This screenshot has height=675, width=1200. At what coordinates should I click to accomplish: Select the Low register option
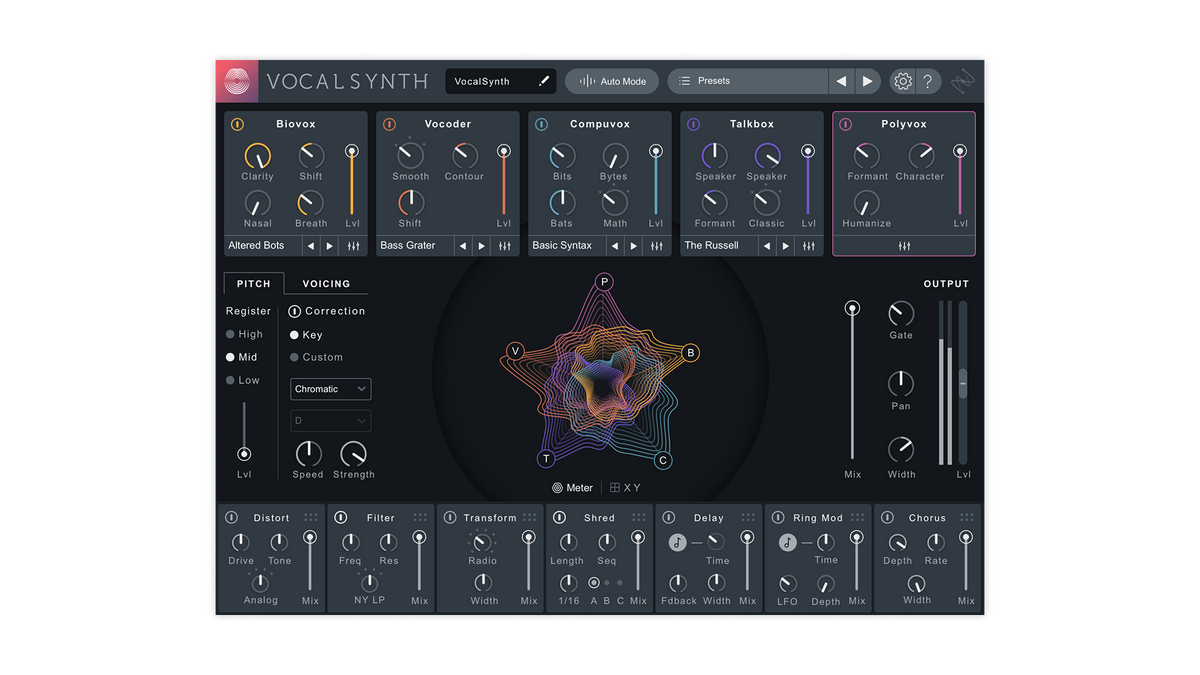[243, 381]
